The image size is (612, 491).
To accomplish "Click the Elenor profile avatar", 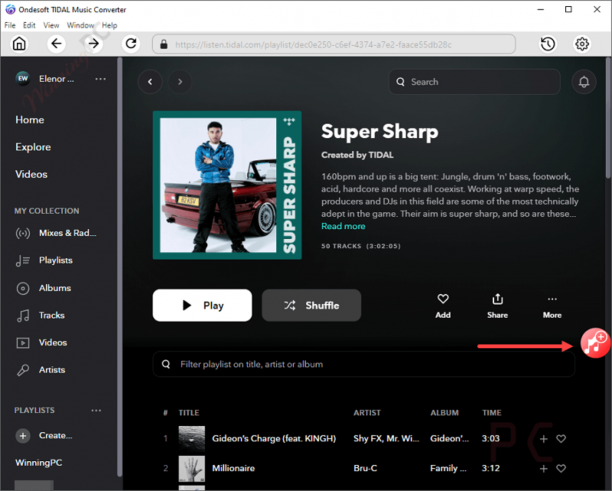I will 23,78.
